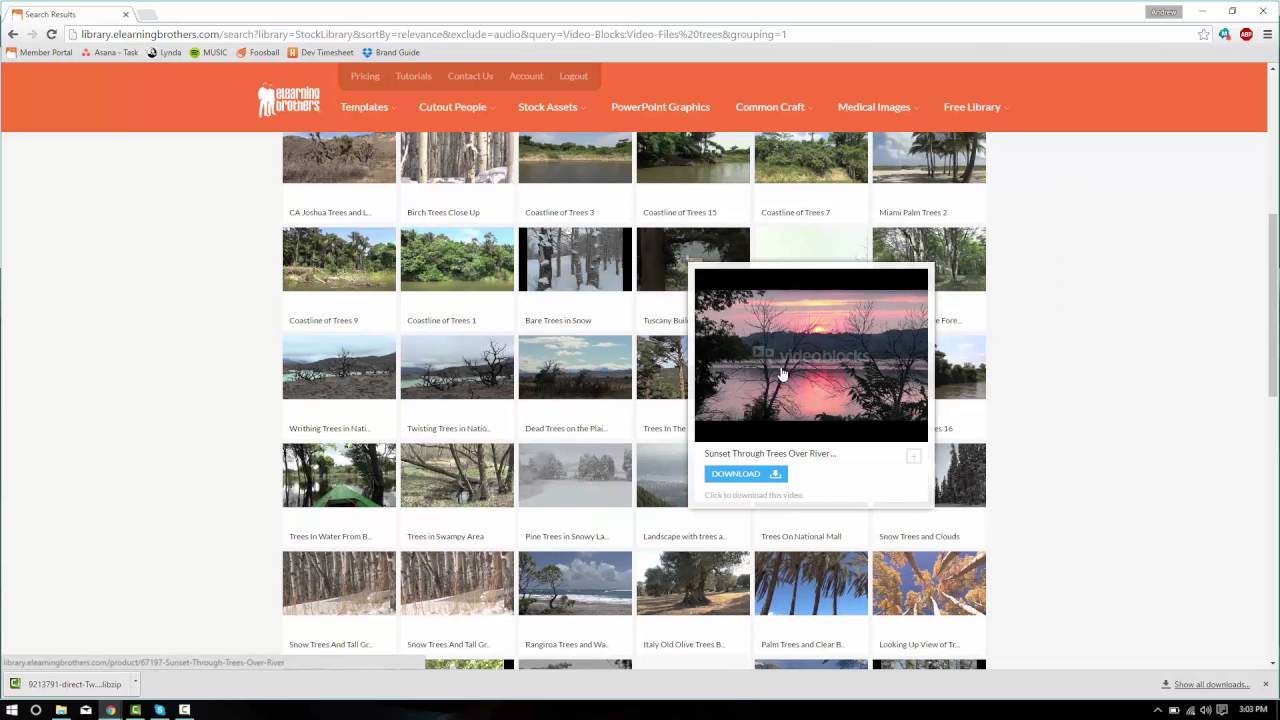
Task: Click Show all downloads link
Action: 1212,684
